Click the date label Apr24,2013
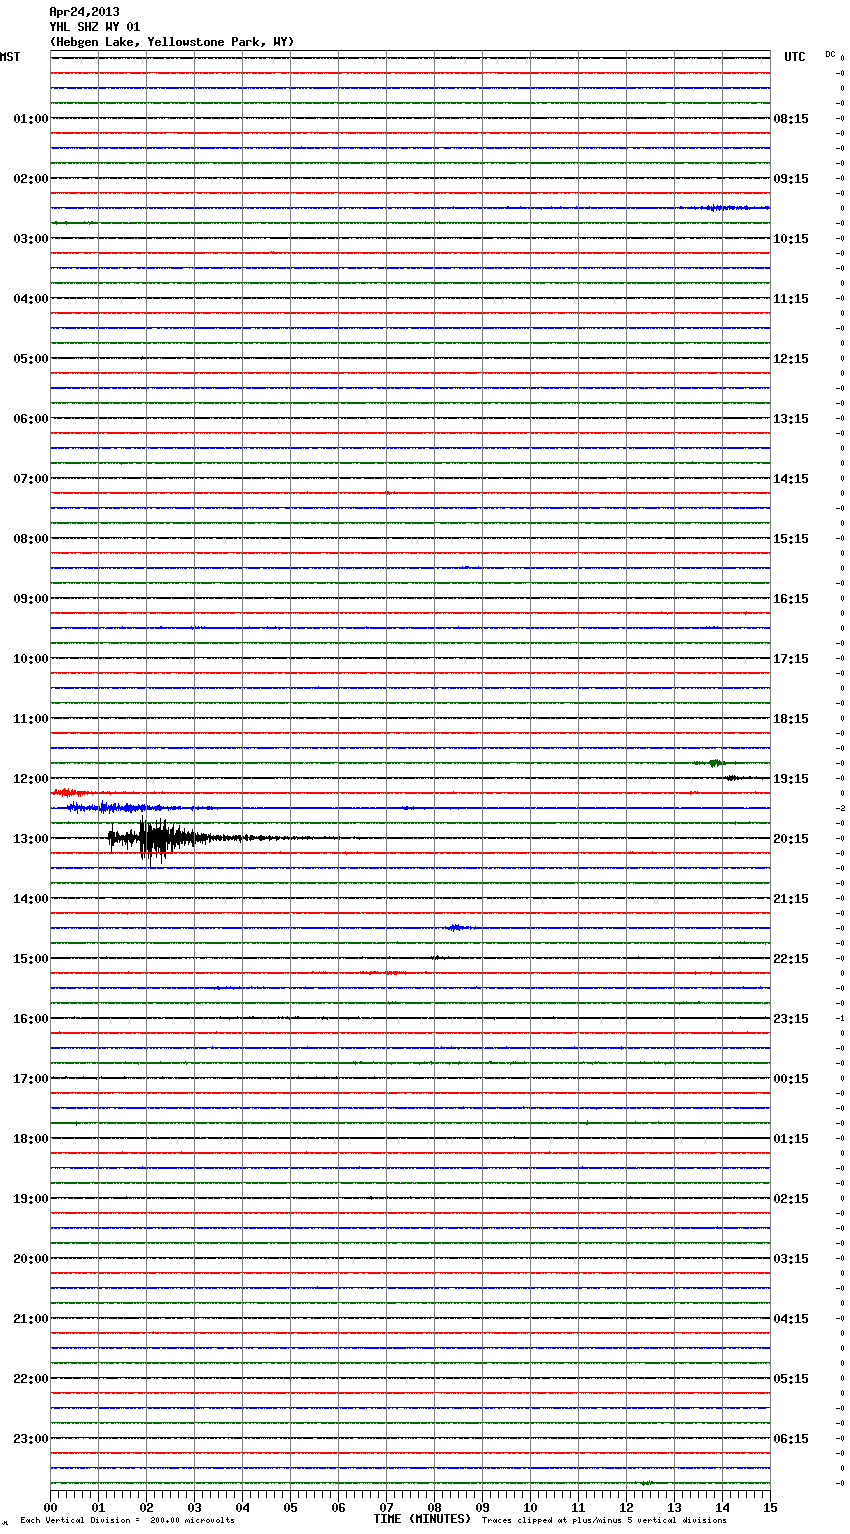This screenshot has height=1534, width=850. pyautogui.click(x=84, y=12)
